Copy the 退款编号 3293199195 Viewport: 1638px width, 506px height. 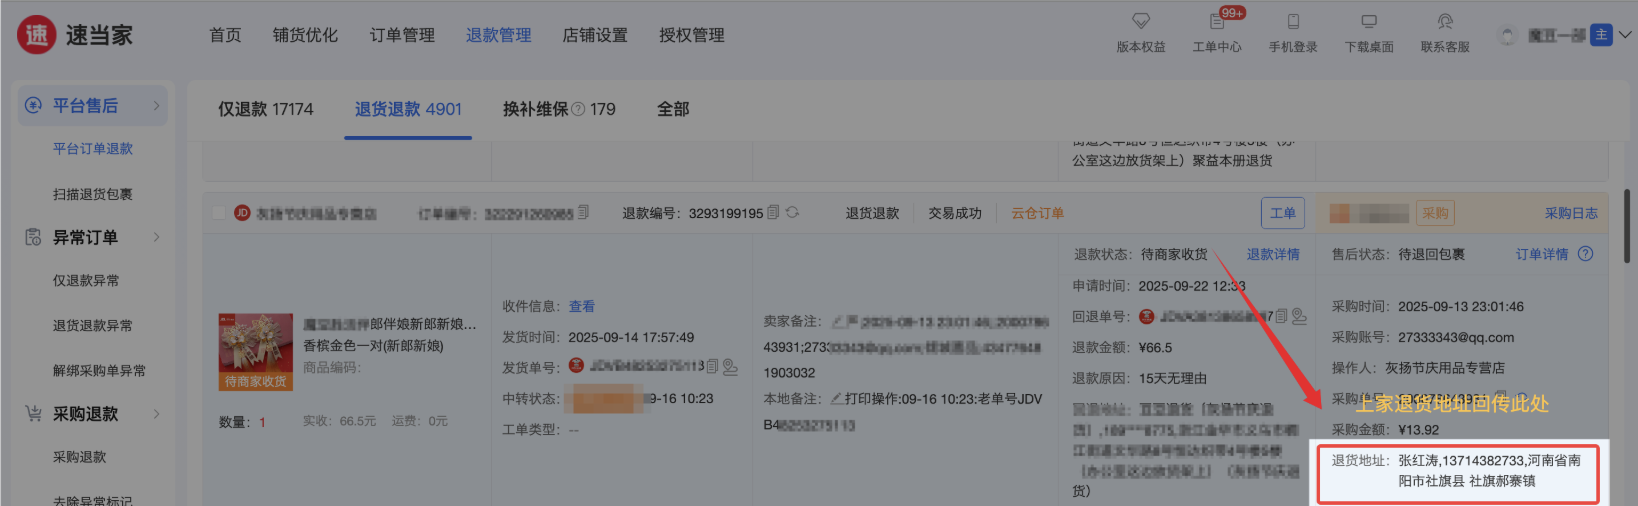click(773, 213)
